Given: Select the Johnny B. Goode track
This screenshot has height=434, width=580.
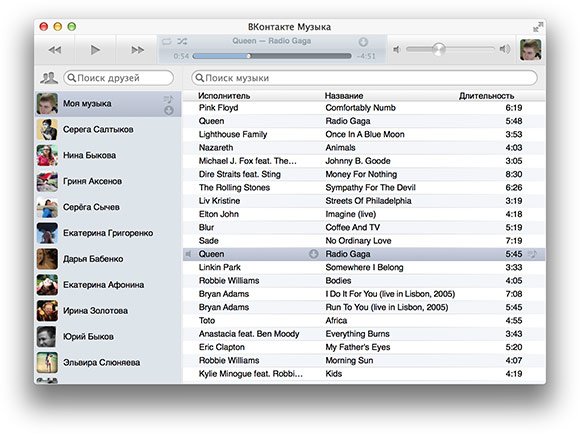Looking at the screenshot, I should (x=364, y=161).
